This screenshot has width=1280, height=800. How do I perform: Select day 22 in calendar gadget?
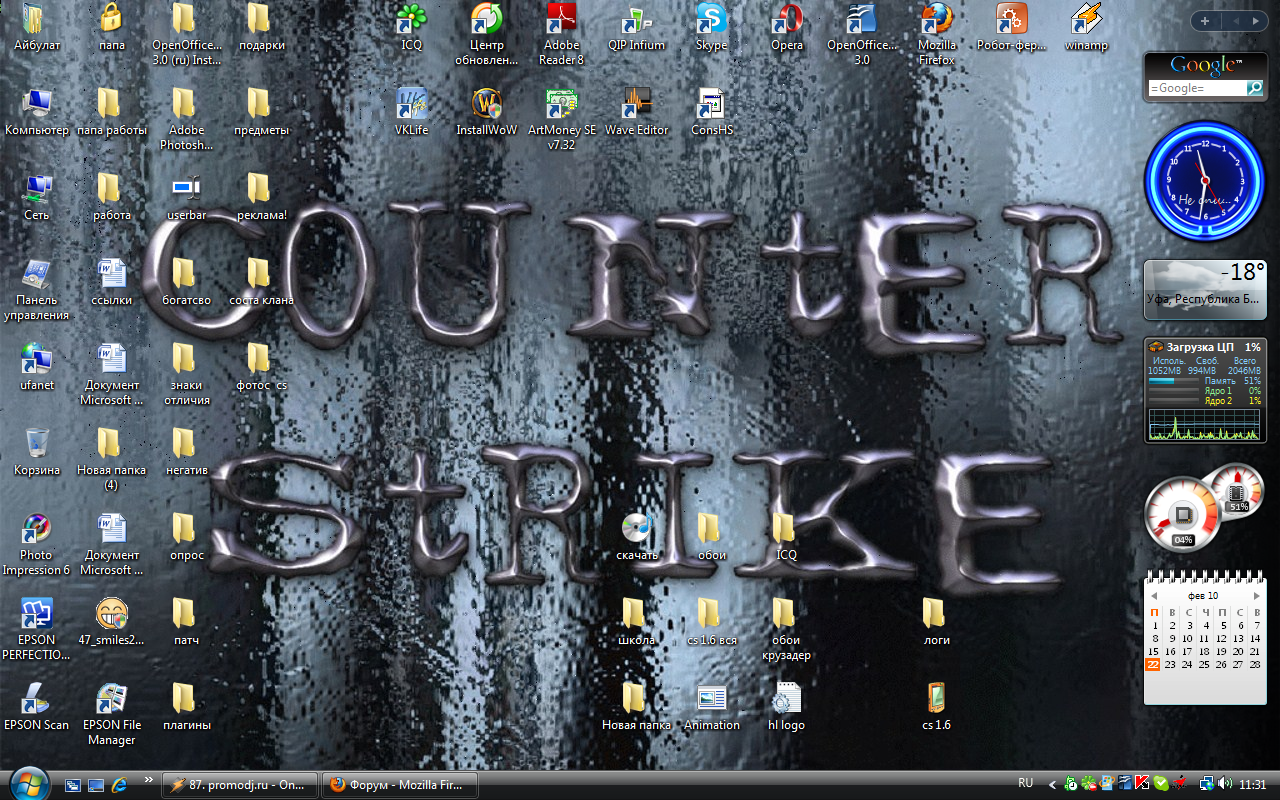1153,664
